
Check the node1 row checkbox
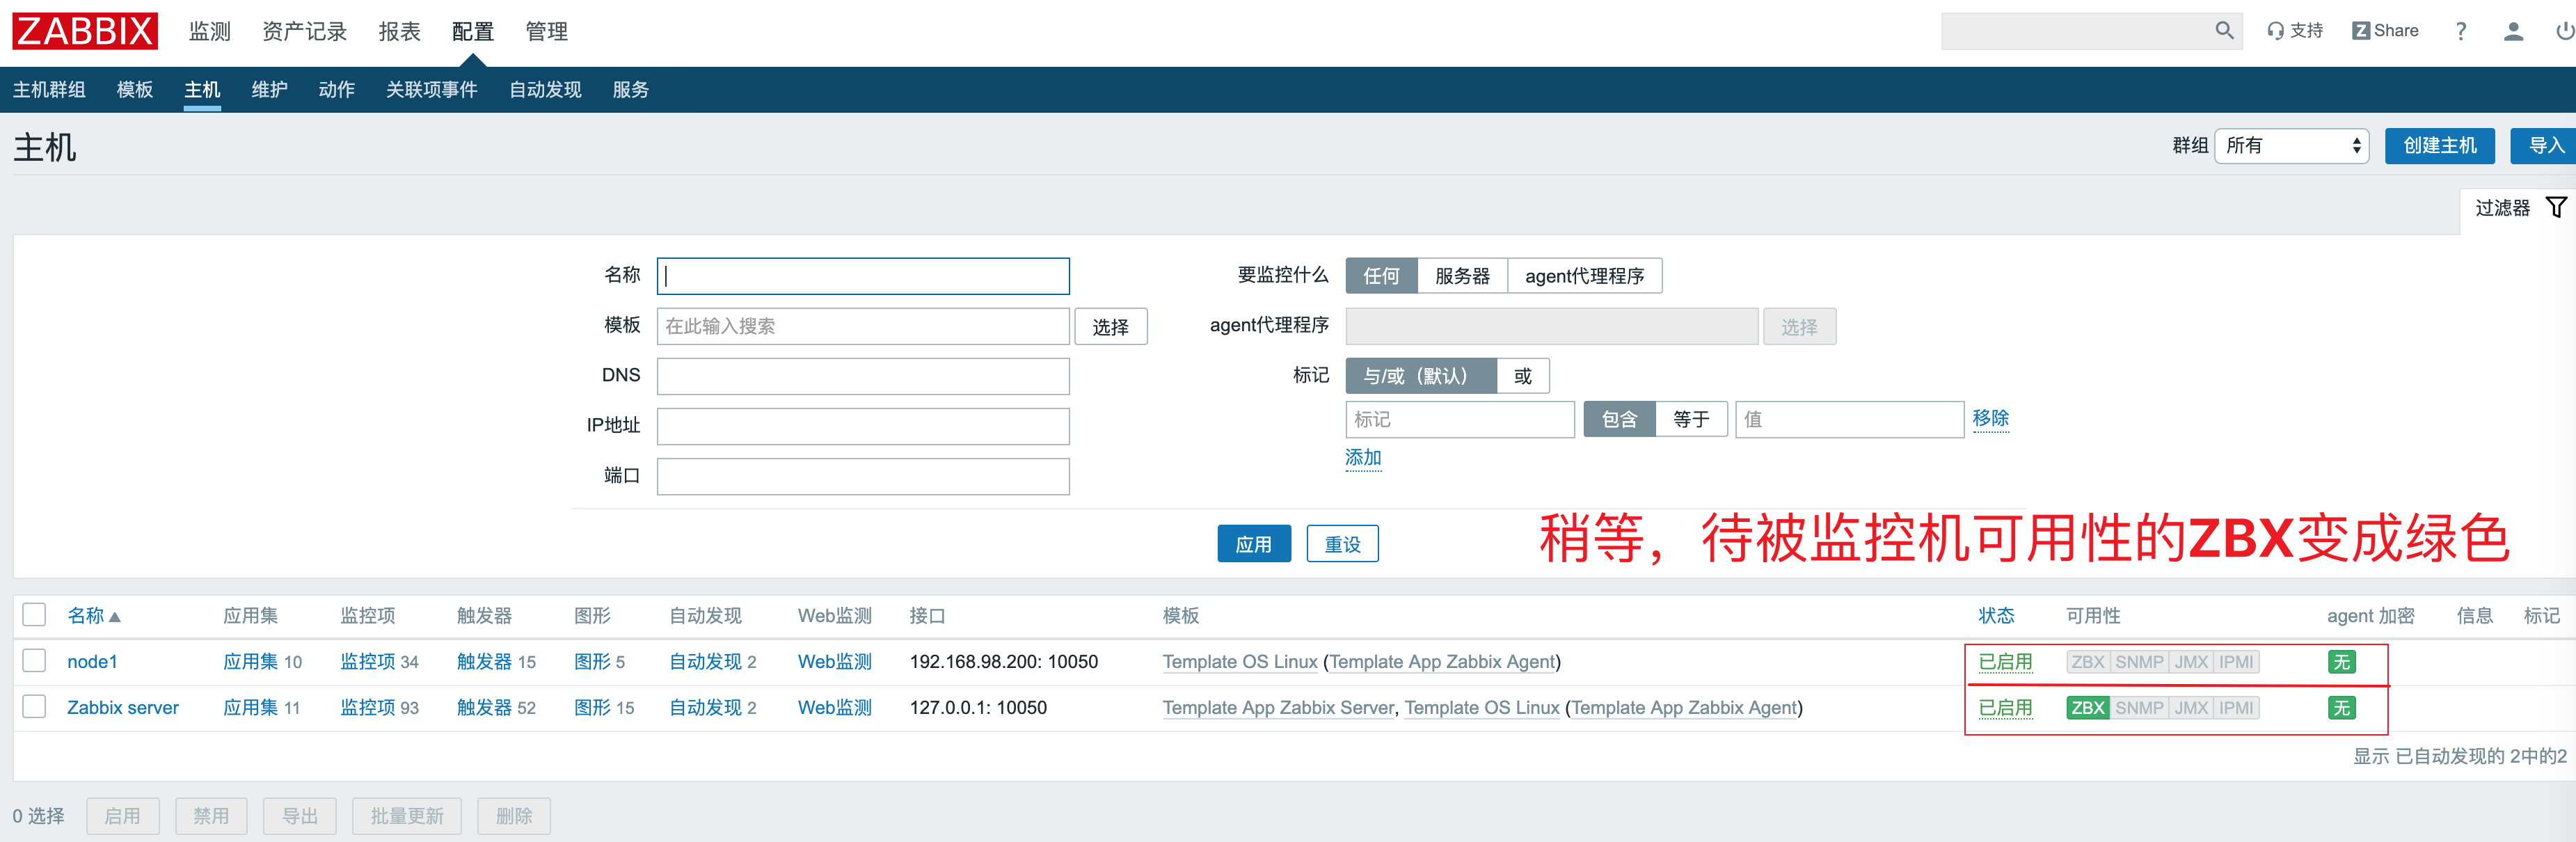(34, 661)
